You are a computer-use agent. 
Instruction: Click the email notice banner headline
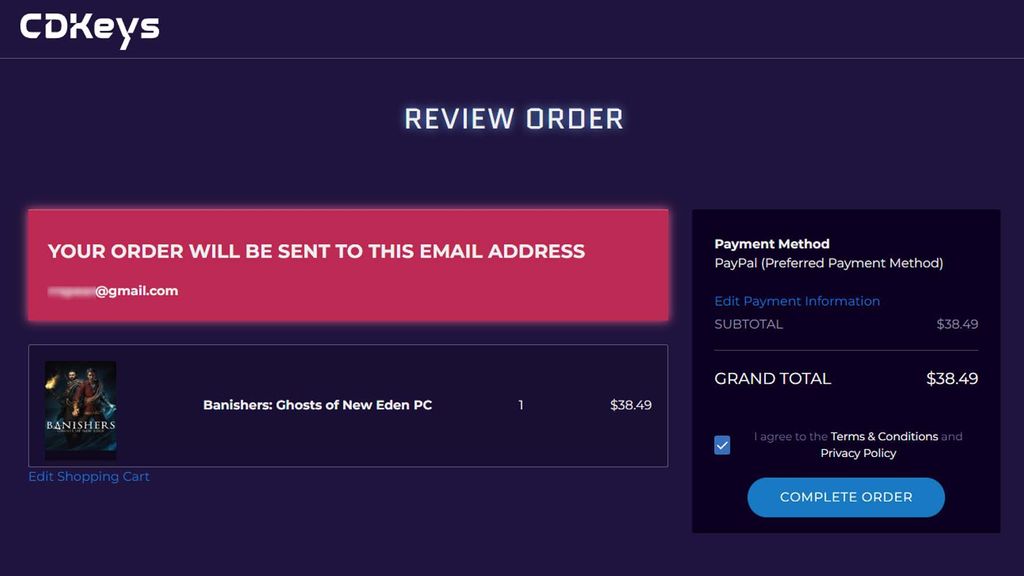317,251
